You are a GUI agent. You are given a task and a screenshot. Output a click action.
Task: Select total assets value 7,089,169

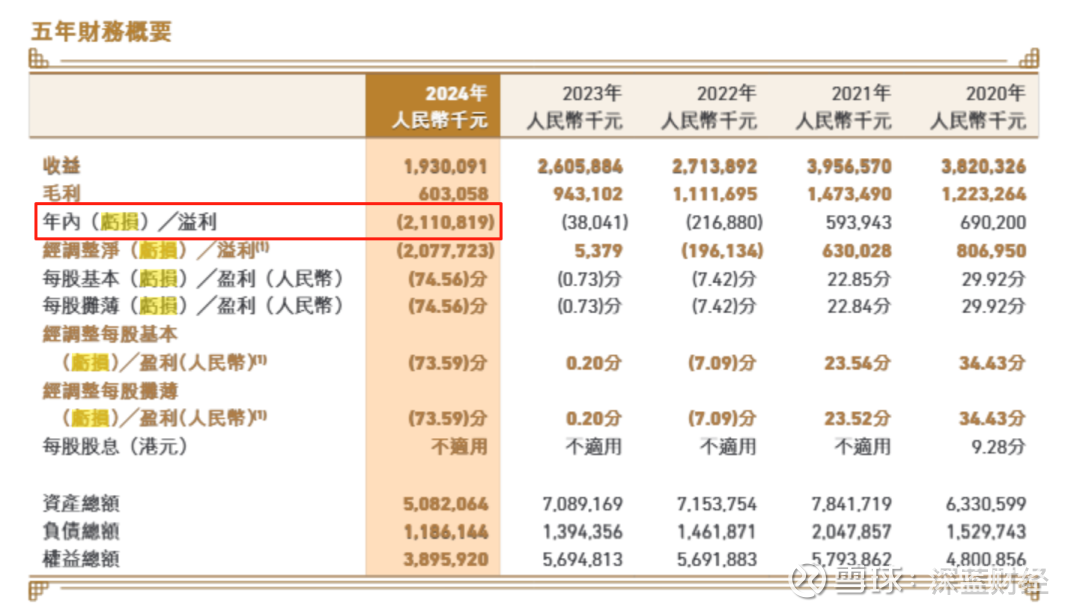[583, 504]
